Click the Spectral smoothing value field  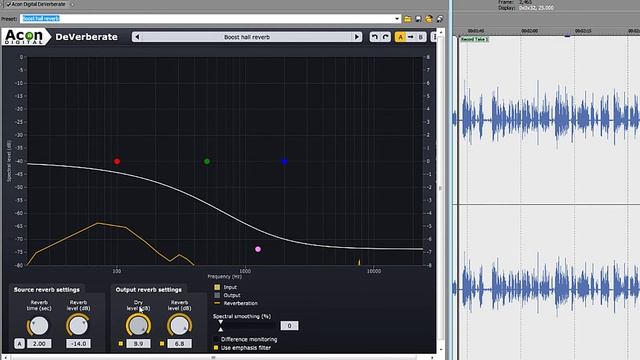[289, 326]
